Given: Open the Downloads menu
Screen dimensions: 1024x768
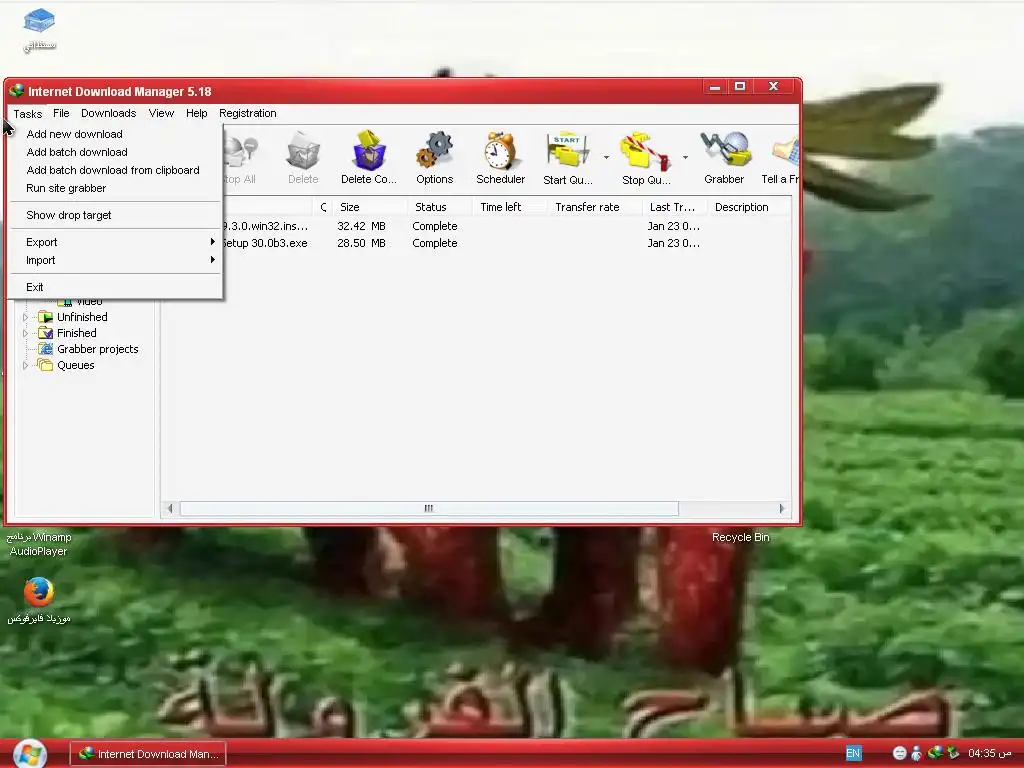Looking at the screenshot, I should coord(108,113).
